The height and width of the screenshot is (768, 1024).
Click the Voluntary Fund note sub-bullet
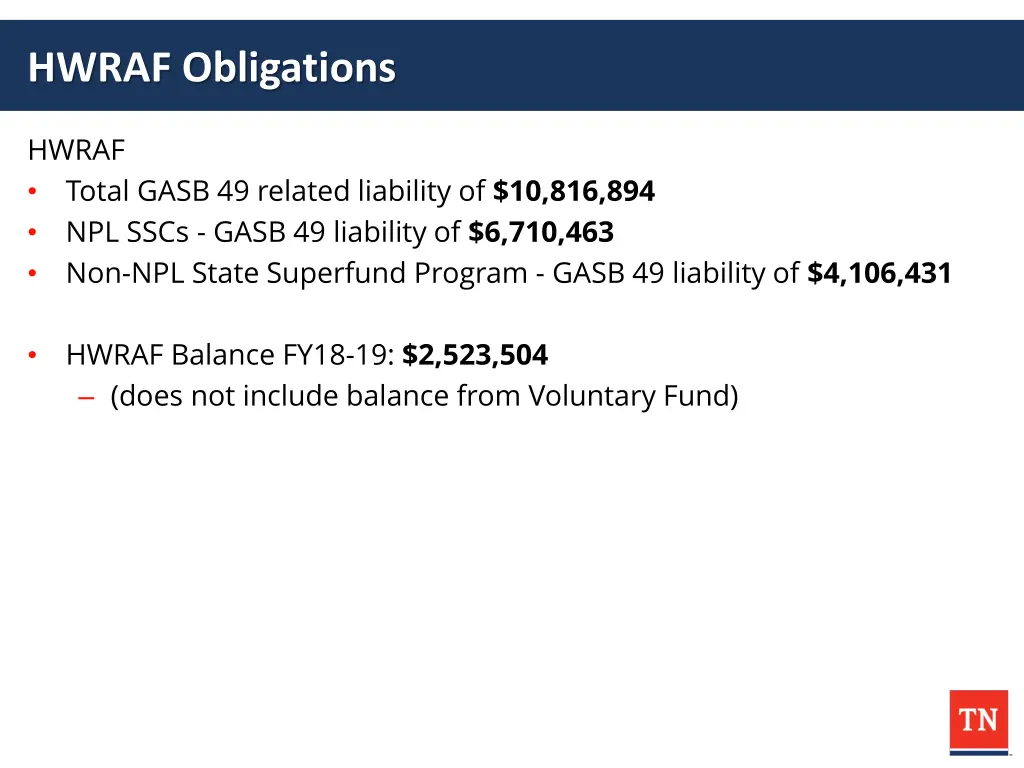(x=424, y=396)
